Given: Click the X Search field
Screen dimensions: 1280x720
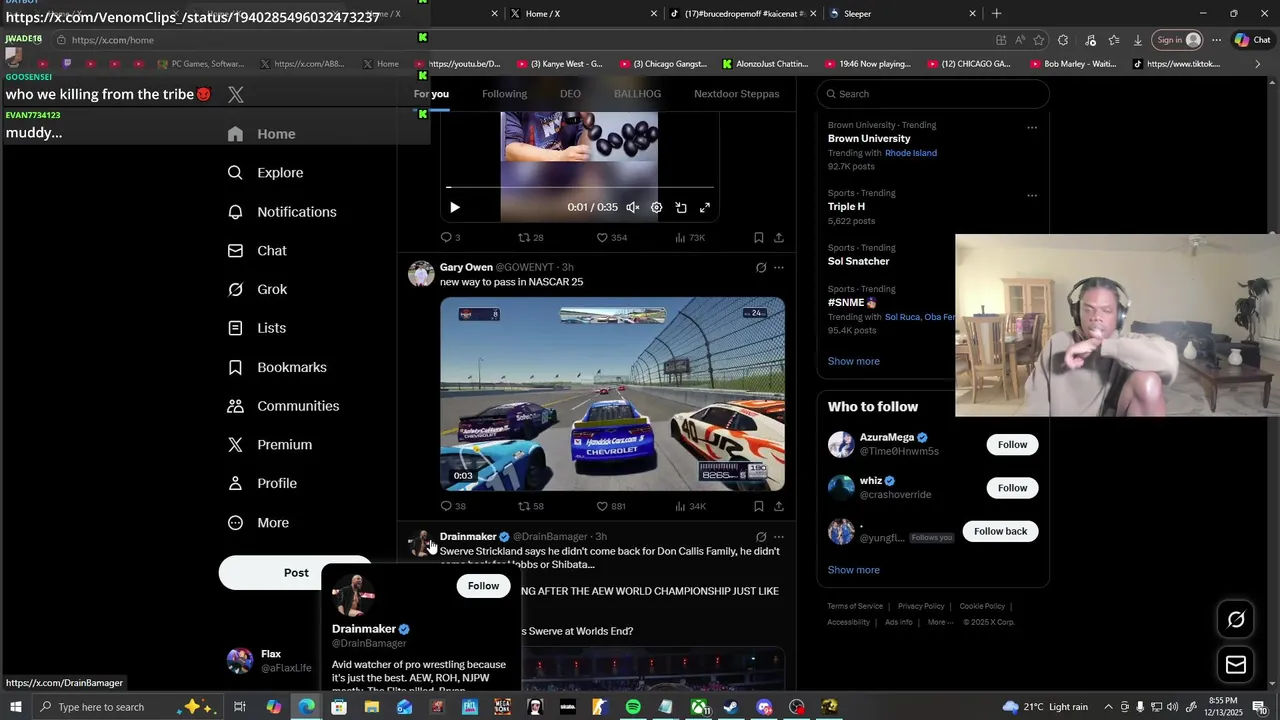Looking at the screenshot, I should coord(933,94).
